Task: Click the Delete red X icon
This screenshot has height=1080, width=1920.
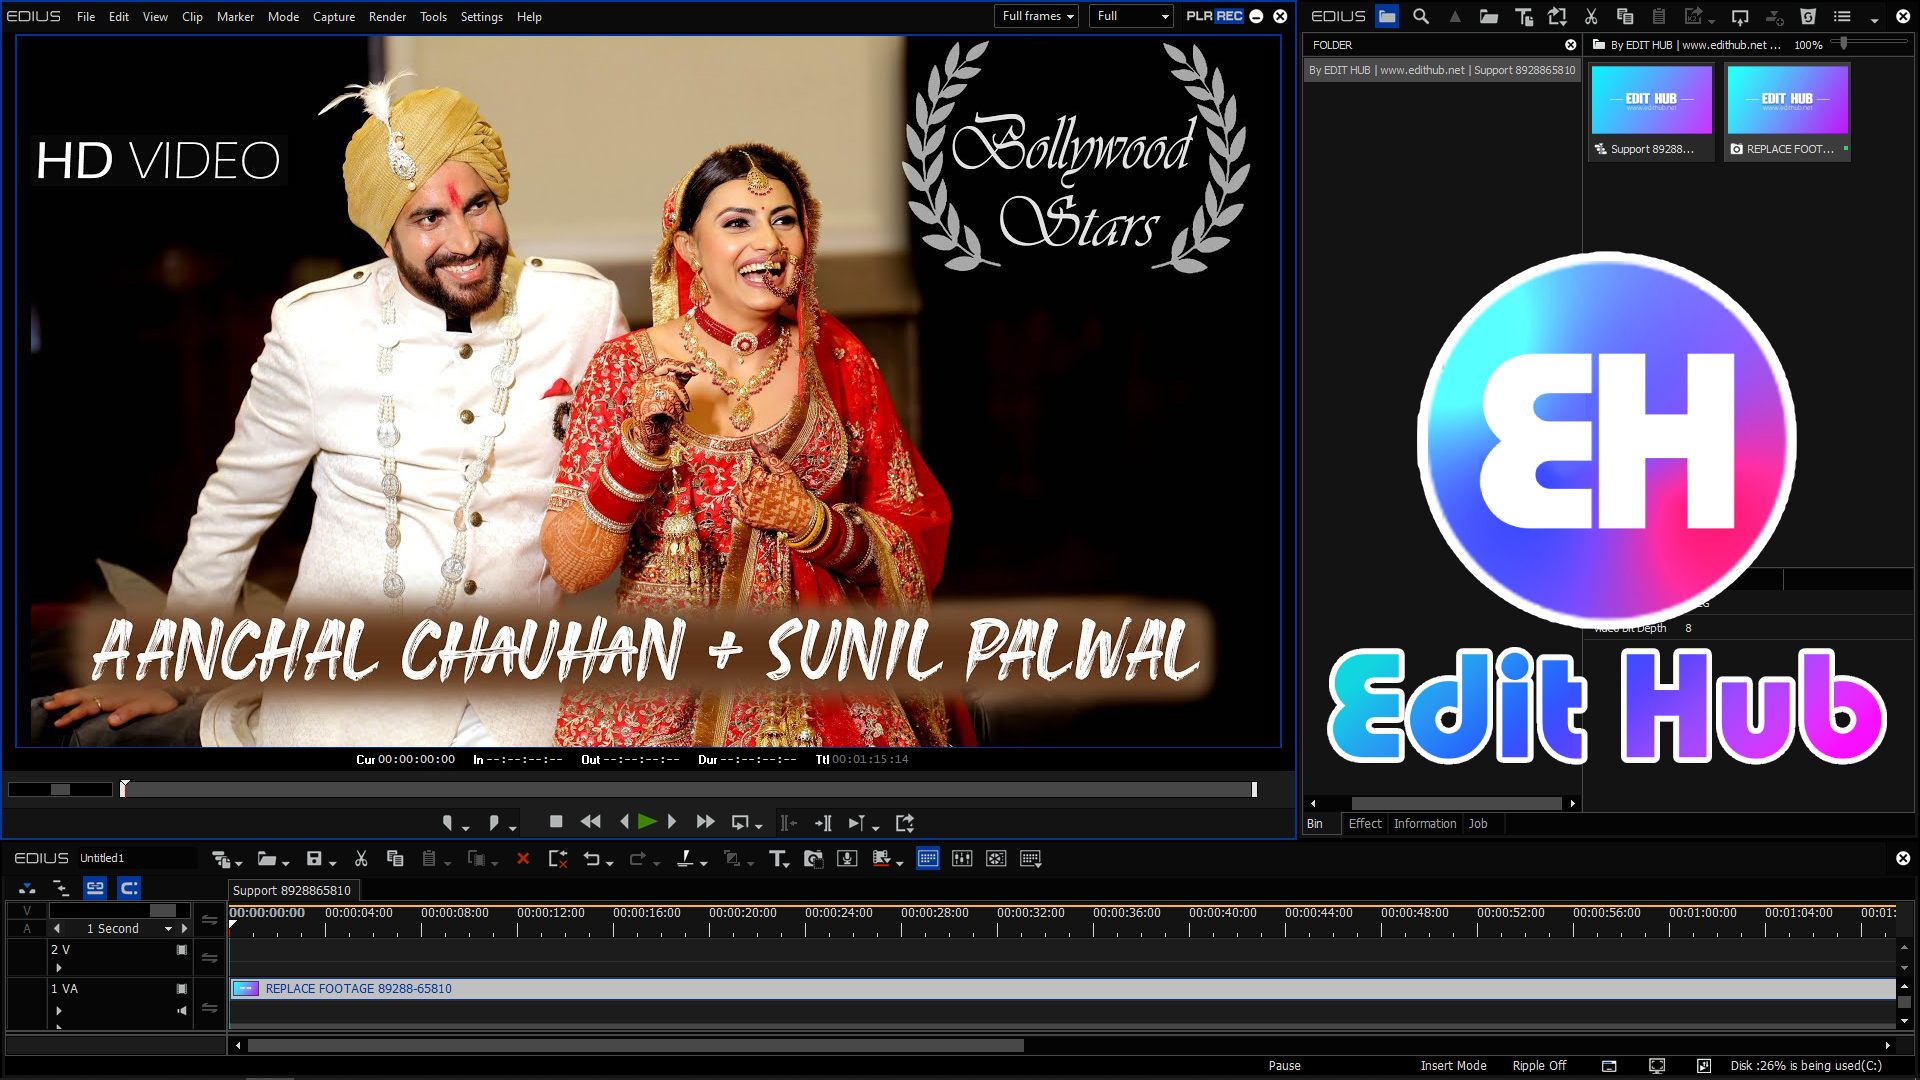Action: click(522, 859)
